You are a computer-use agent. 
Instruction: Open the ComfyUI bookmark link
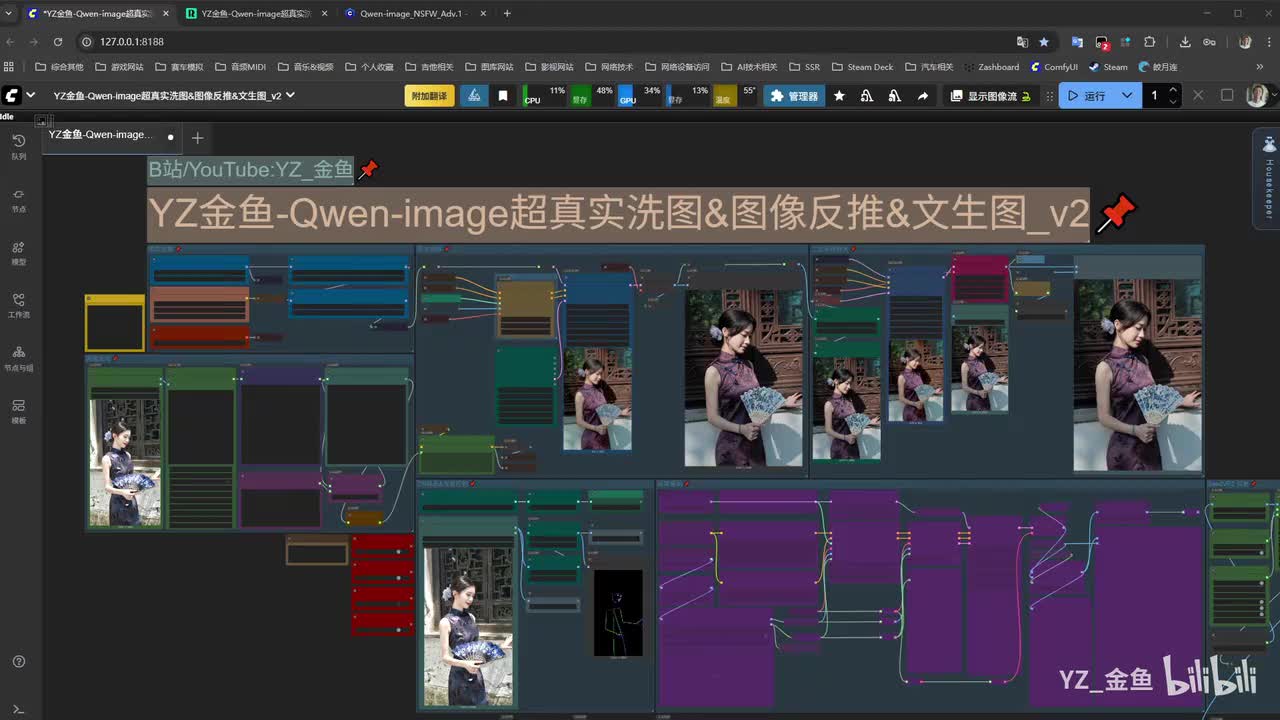1054,67
